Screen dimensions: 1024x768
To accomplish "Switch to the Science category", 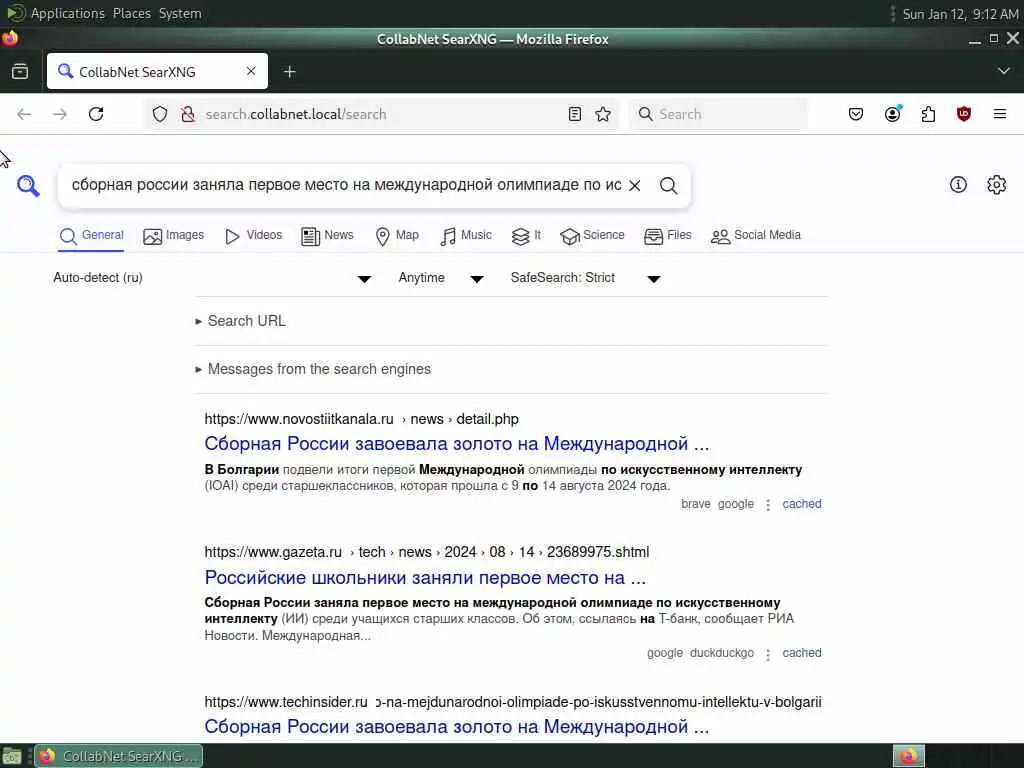I will tap(592, 236).
